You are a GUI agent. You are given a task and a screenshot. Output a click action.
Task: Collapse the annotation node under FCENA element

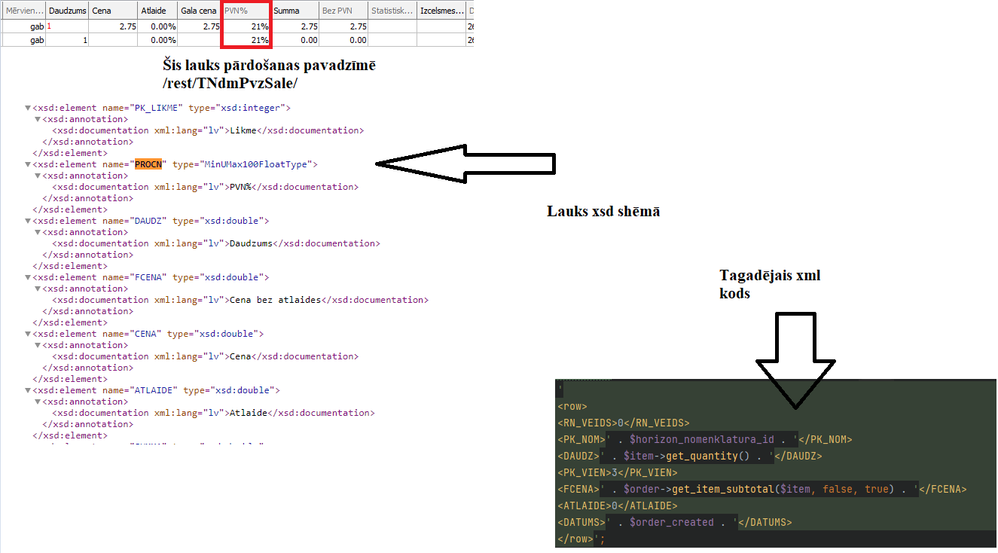[x=38, y=289]
